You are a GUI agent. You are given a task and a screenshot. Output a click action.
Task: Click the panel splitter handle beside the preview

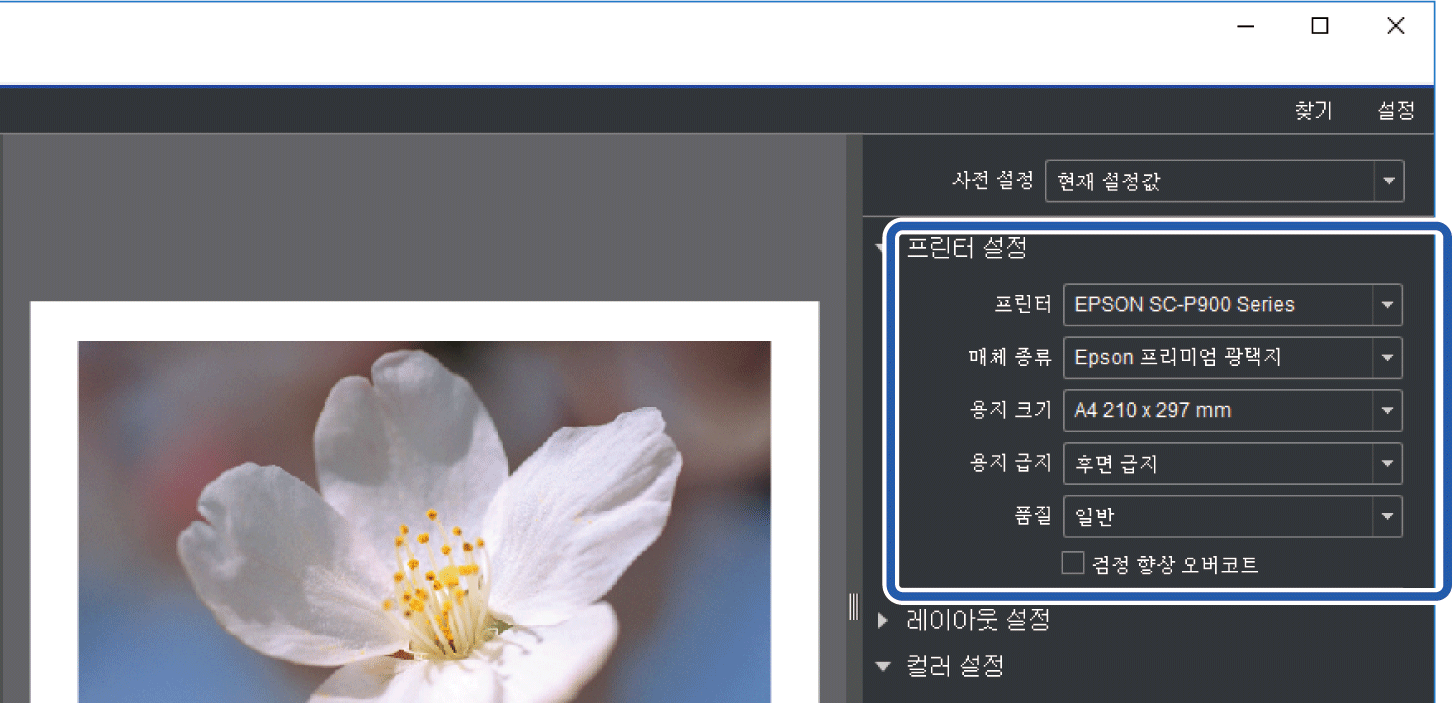(853, 607)
